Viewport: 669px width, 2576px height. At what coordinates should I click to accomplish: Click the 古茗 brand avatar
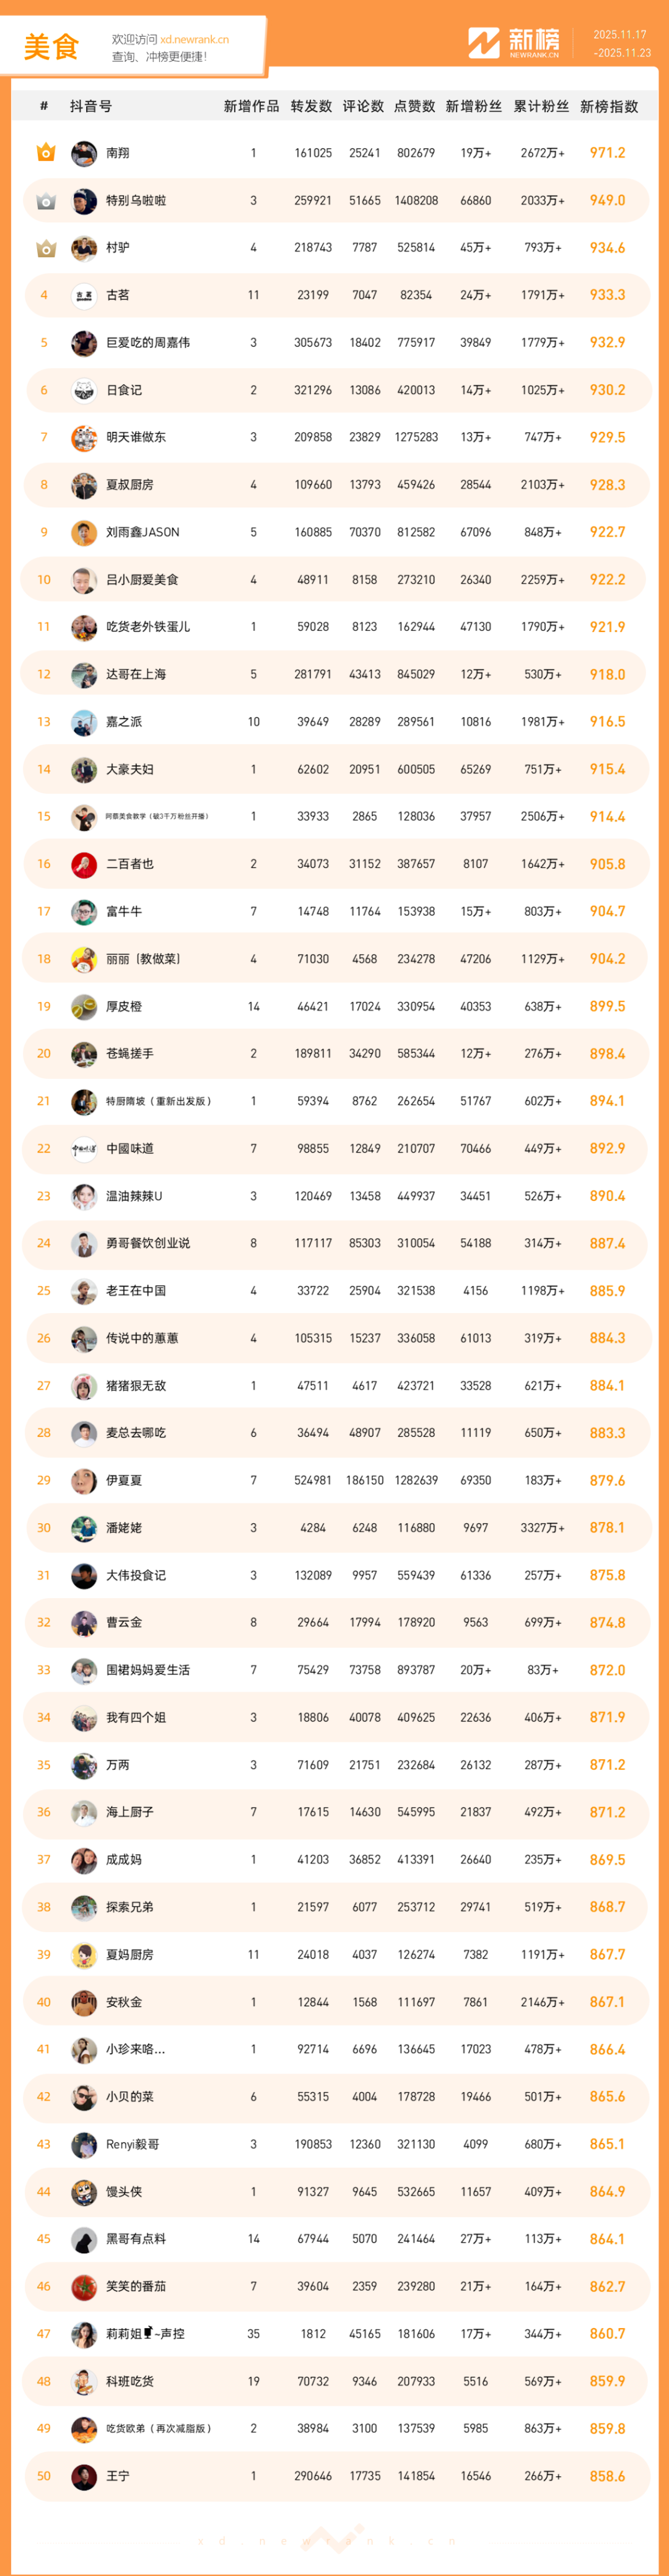[x=84, y=295]
